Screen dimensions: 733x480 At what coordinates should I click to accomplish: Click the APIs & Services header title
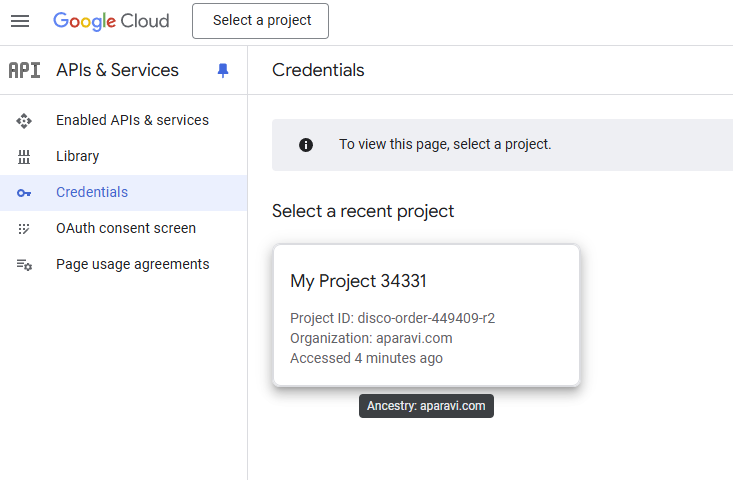(117, 70)
